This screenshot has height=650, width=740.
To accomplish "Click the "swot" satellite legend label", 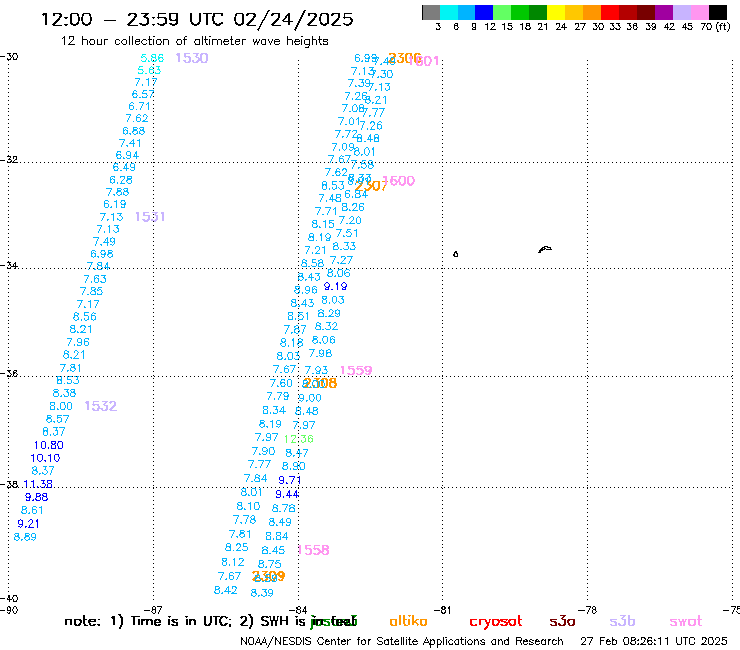I will (686, 622).
